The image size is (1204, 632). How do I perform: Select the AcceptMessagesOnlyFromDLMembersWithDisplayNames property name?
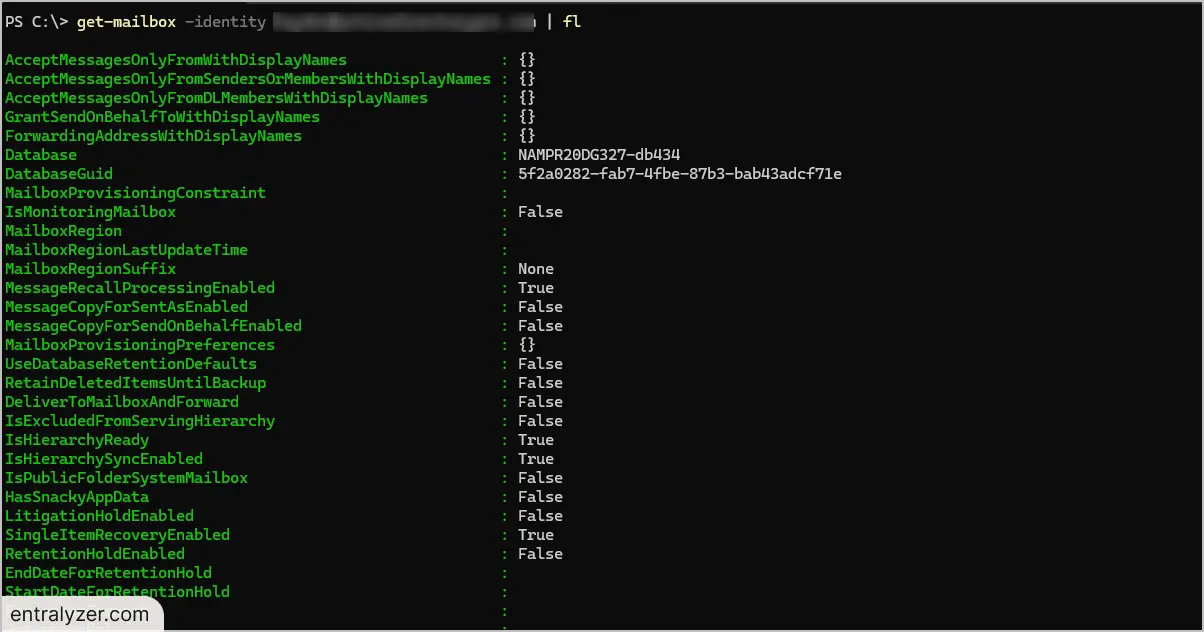pyautogui.click(x=216, y=98)
